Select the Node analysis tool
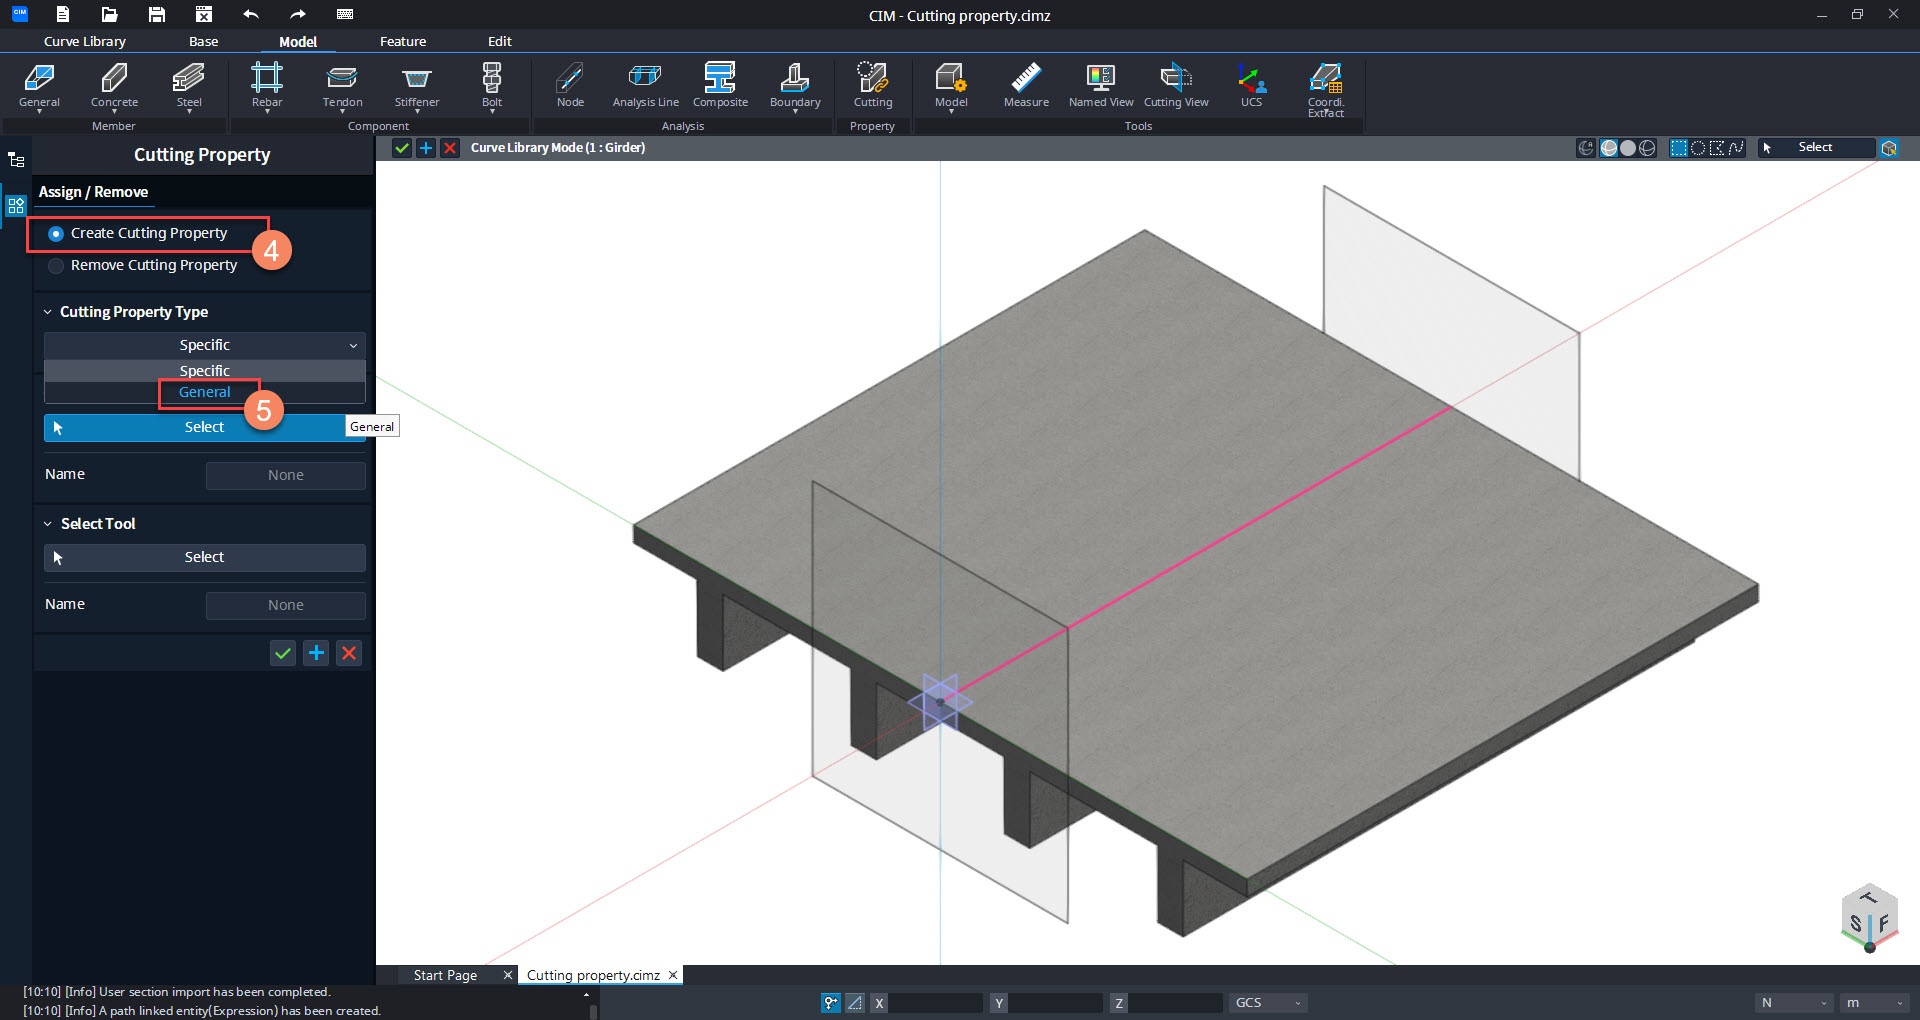This screenshot has width=1920, height=1020. [570, 86]
